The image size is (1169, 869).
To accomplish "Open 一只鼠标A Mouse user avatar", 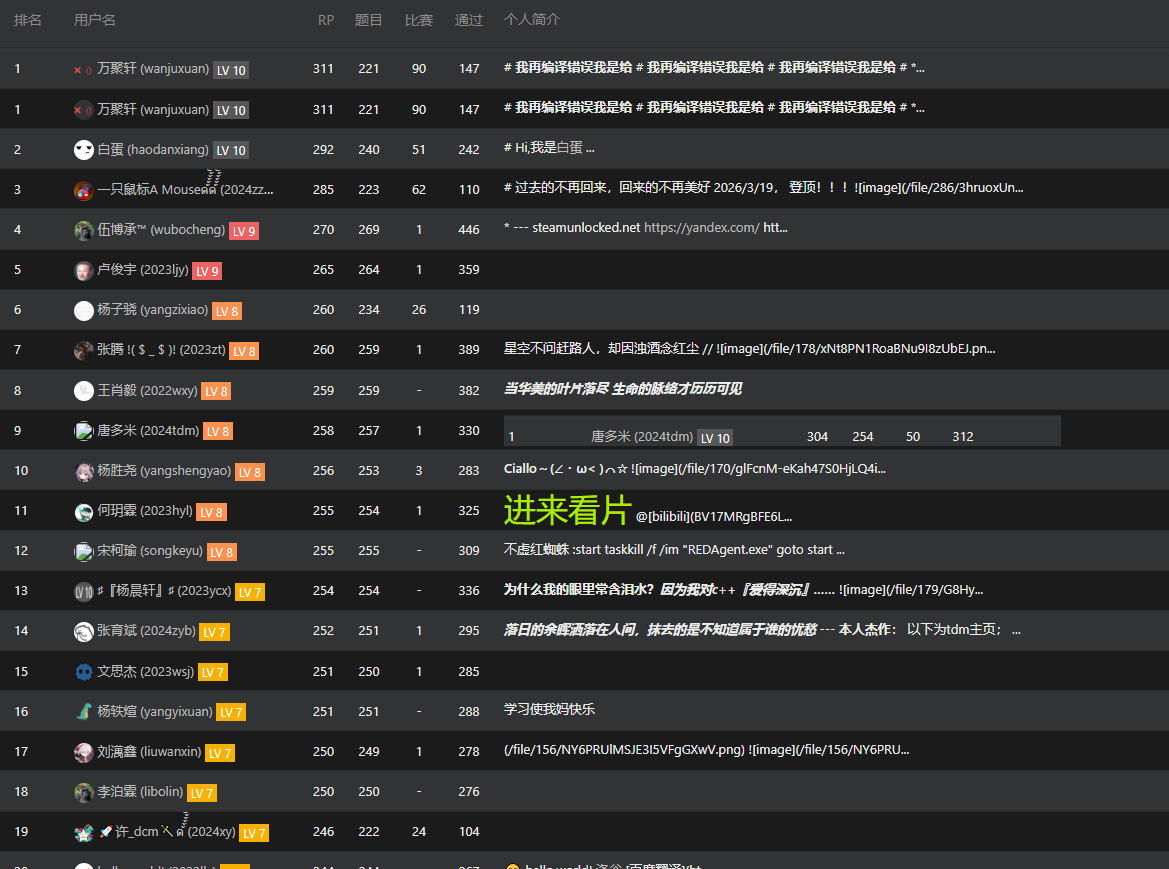I will click(x=84, y=190).
